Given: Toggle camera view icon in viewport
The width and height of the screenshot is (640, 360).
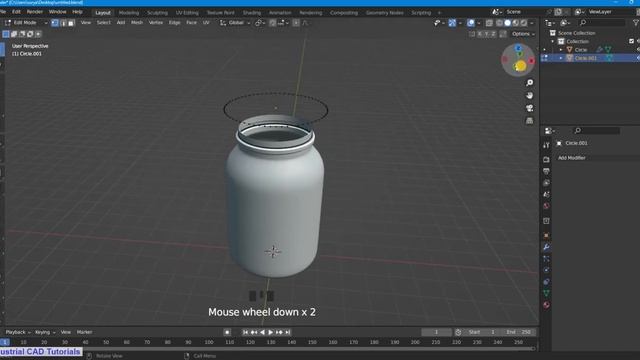Looking at the screenshot, I should [x=529, y=108].
